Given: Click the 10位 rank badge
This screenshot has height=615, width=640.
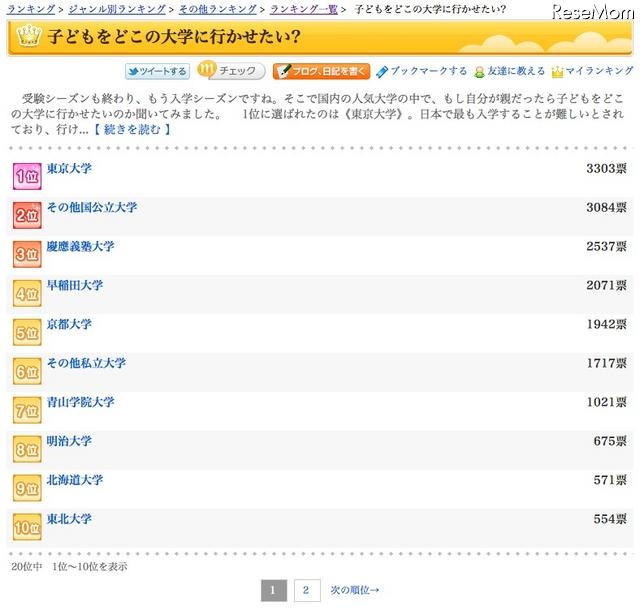Looking at the screenshot, I should click(x=27, y=527).
